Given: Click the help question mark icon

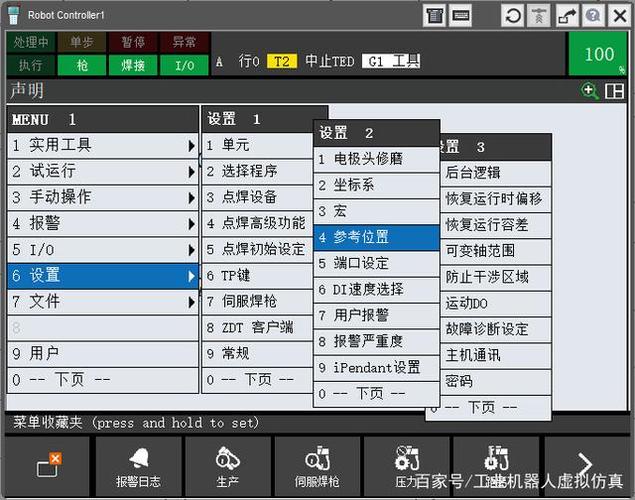Looking at the screenshot, I should [593, 16].
